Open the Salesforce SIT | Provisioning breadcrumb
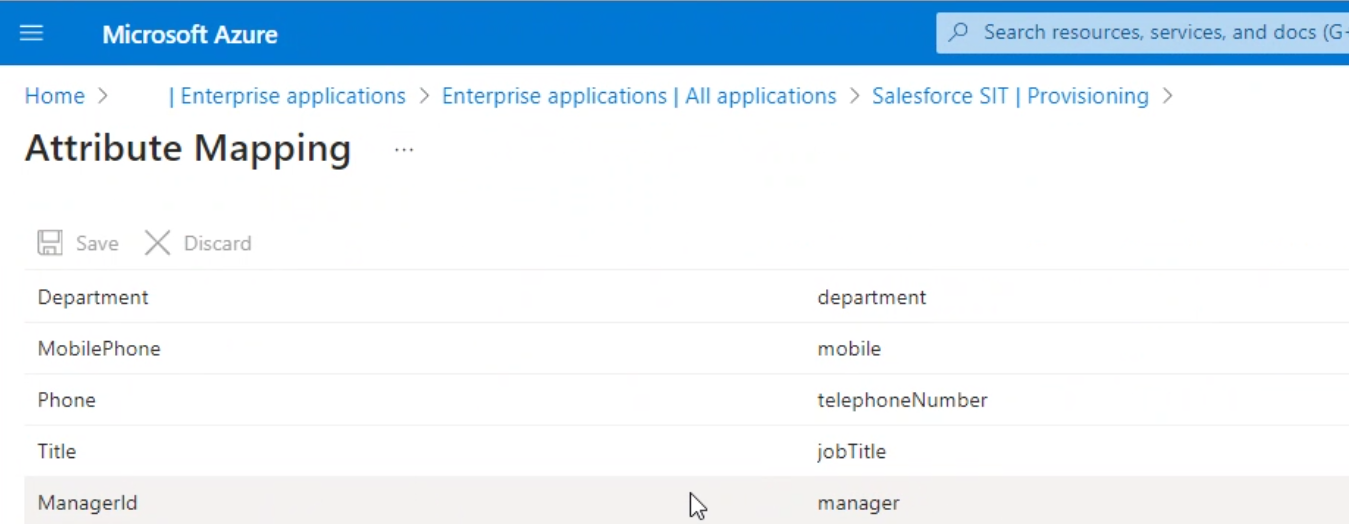Viewport: 1349px width, 524px height. click(x=1010, y=96)
